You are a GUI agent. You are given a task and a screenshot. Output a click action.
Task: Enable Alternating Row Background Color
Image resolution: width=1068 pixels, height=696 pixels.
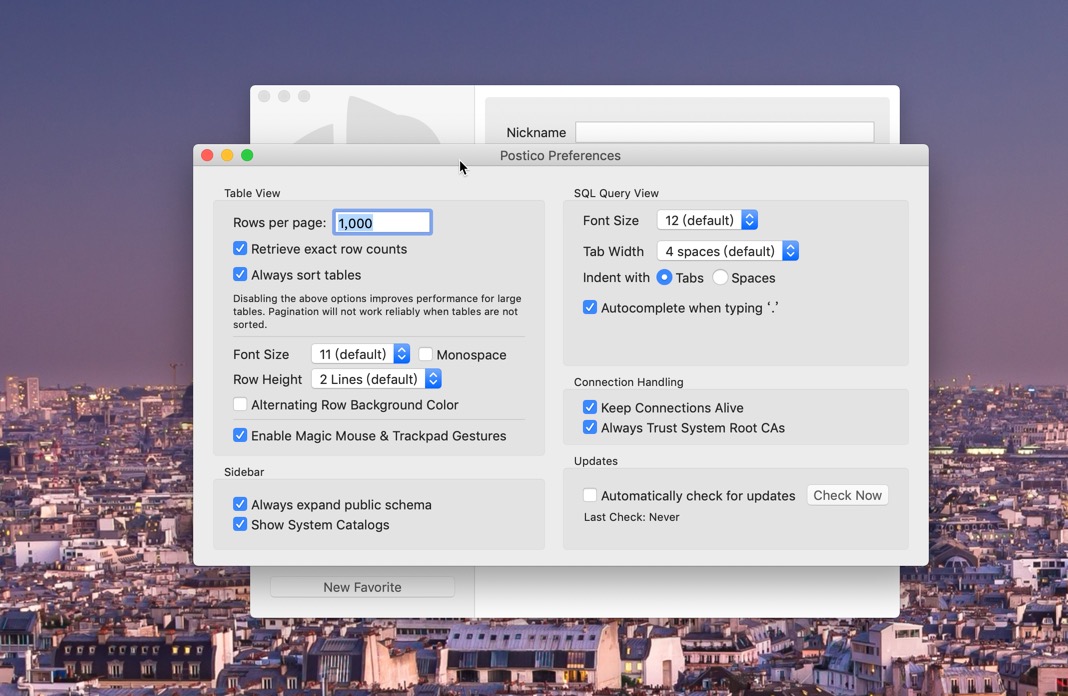[x=240, y=405]
